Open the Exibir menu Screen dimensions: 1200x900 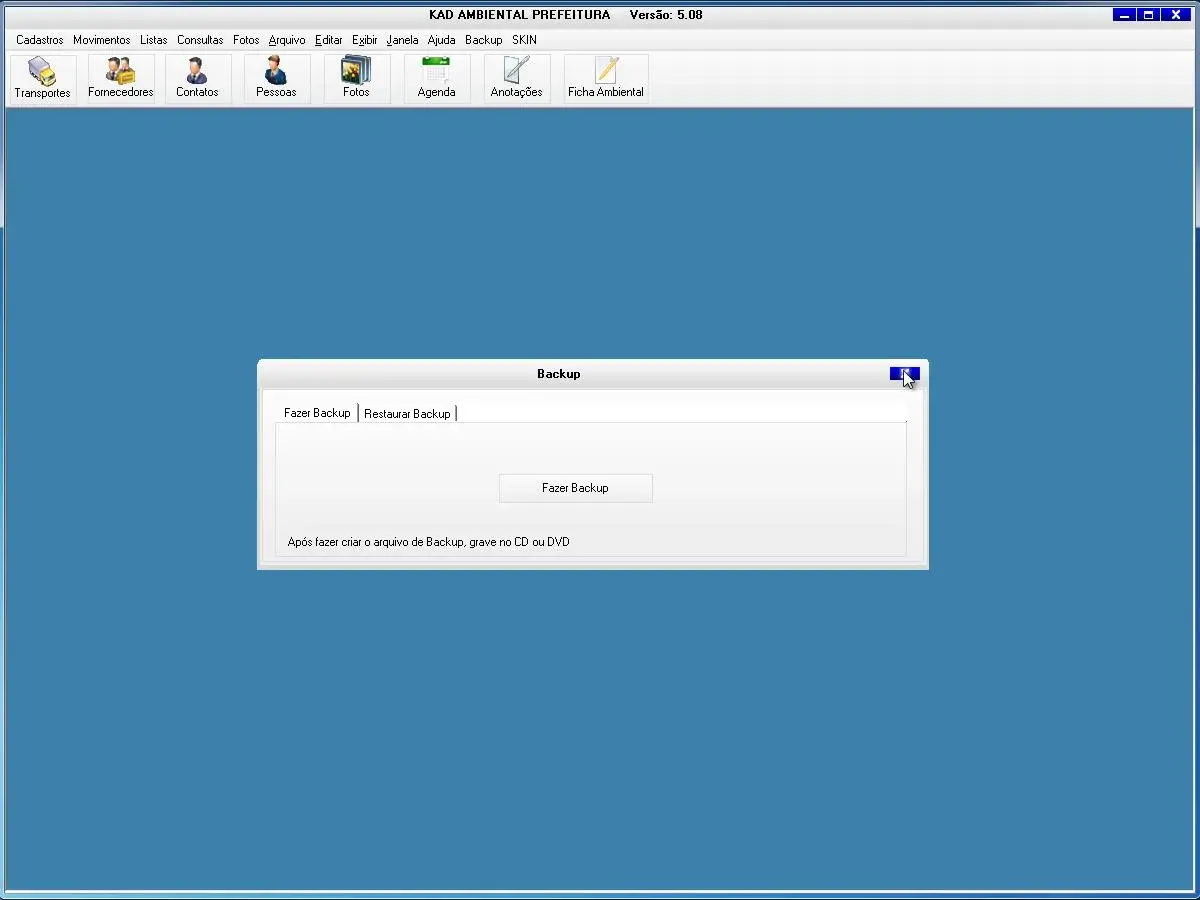pyautogui.click(x=365, y=40)
